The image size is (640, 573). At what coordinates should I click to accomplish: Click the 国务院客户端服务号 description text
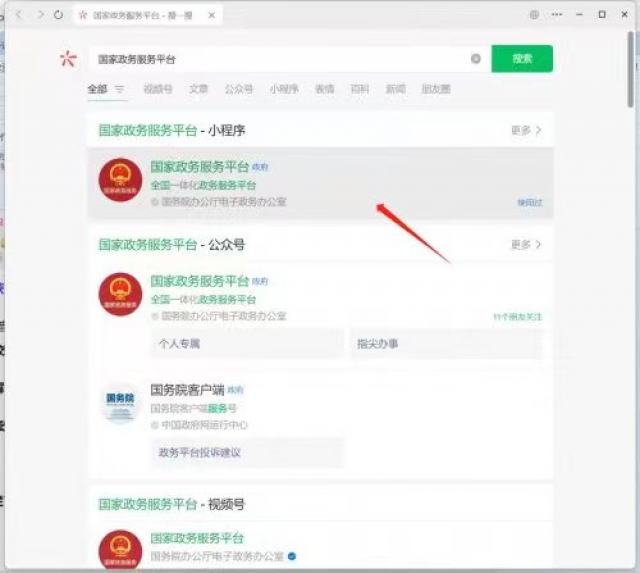click(193, 408)
